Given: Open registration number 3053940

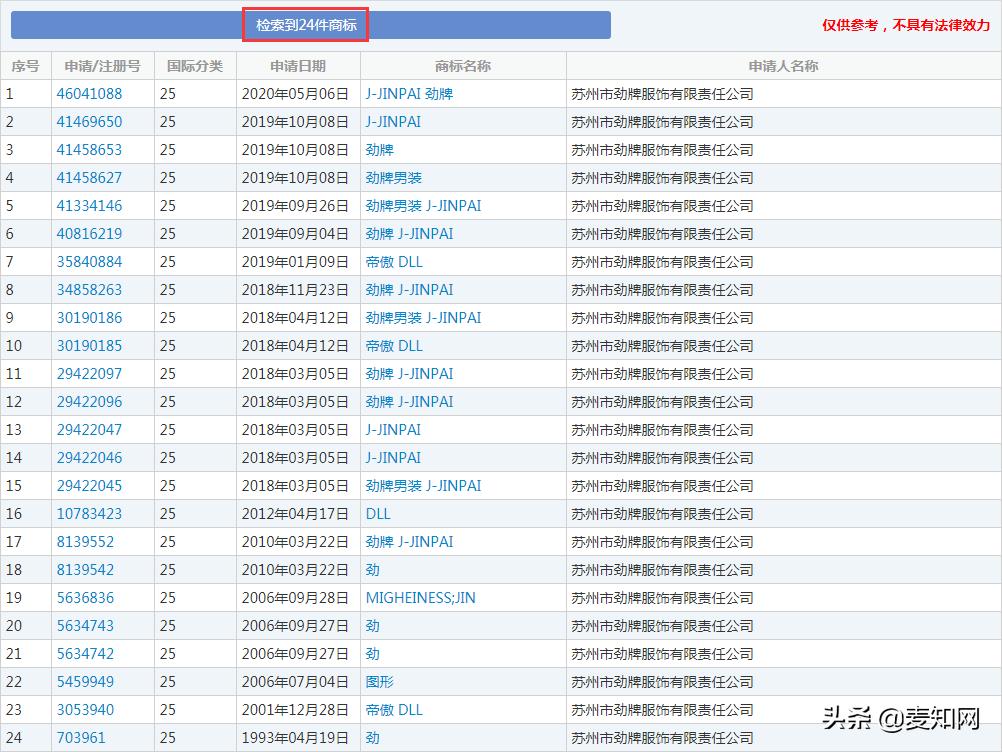Looking at the screenshot, I should coord(85,710).
